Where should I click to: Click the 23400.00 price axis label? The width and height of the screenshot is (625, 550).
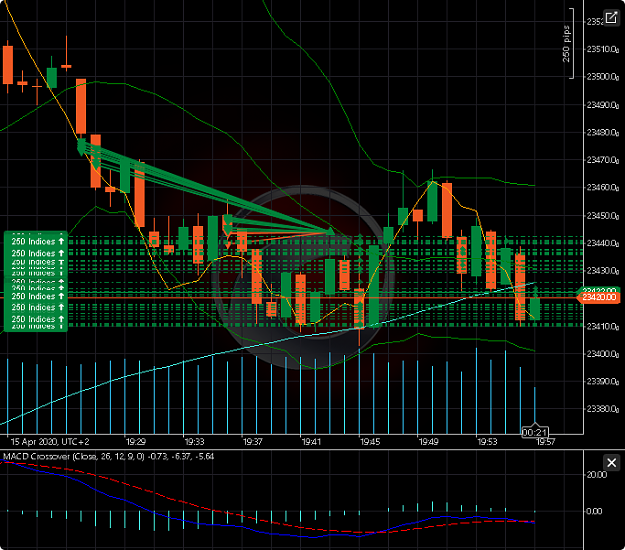603,354
